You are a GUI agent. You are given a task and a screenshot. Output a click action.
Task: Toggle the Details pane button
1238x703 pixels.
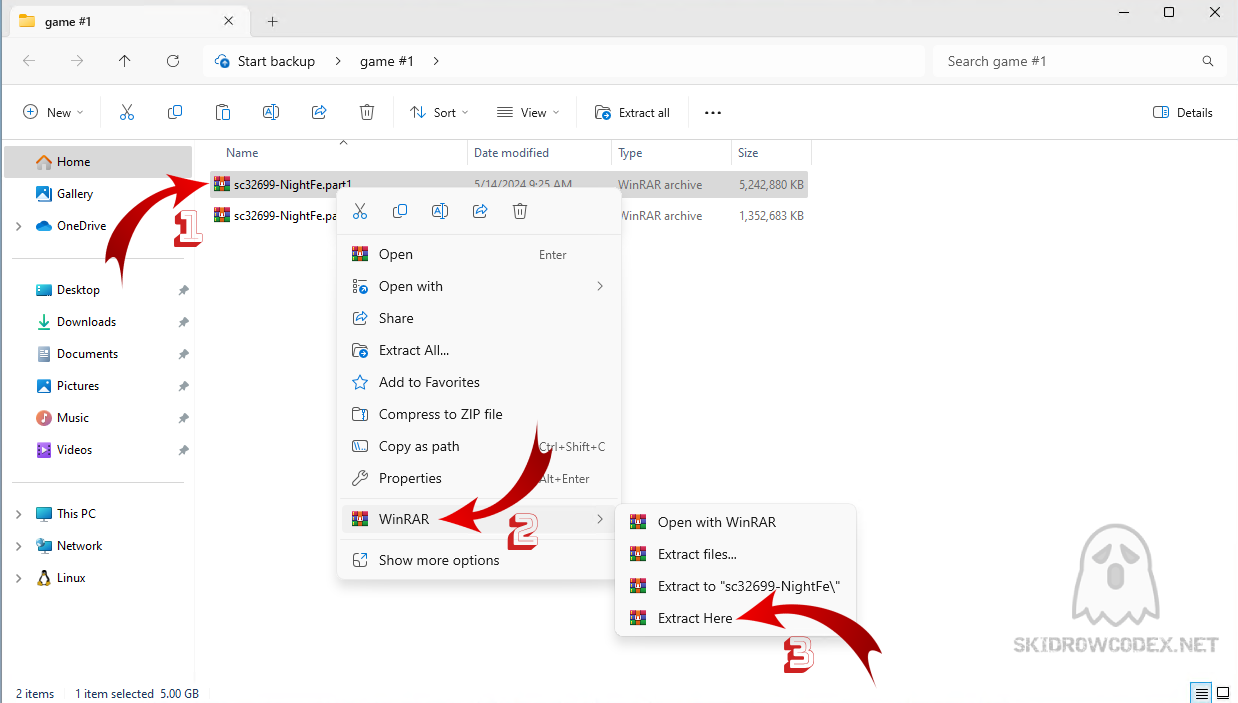click(x=1183, y=113)
